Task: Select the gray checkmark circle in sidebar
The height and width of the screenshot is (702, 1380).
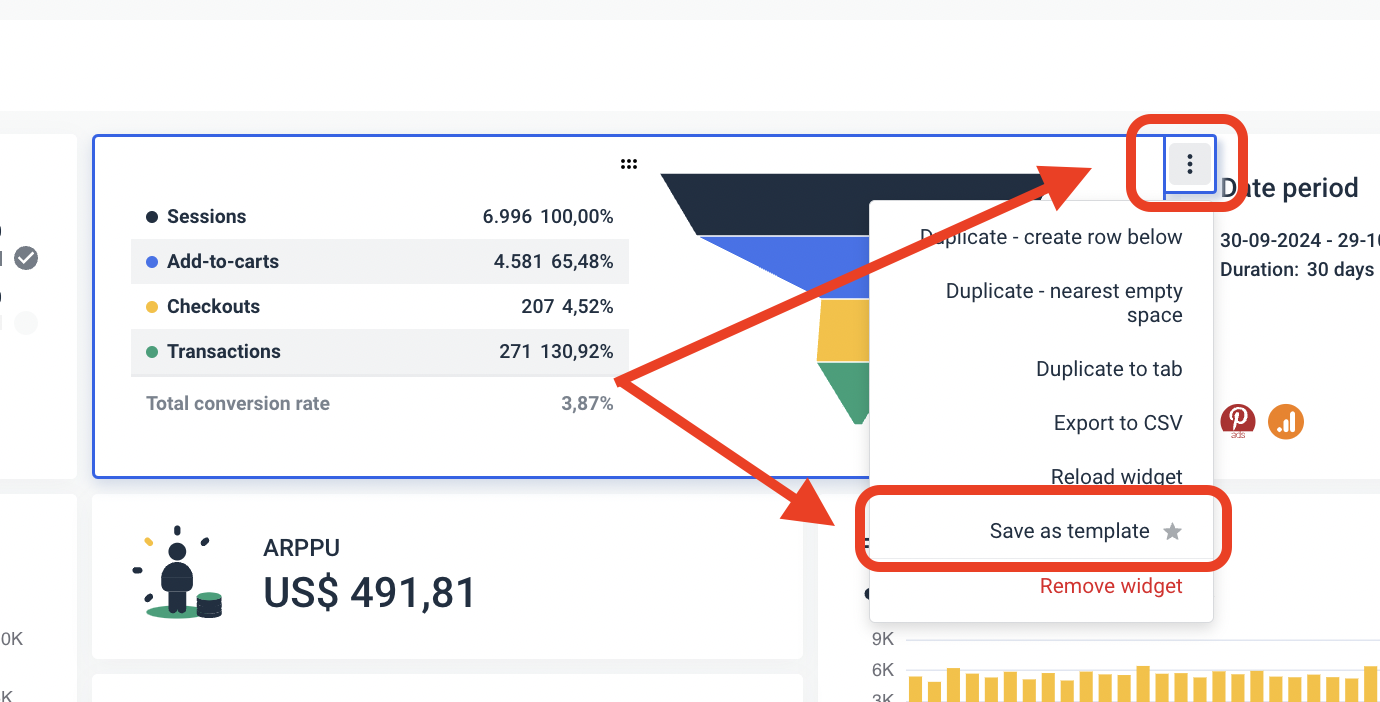Action: pos(26,258)
